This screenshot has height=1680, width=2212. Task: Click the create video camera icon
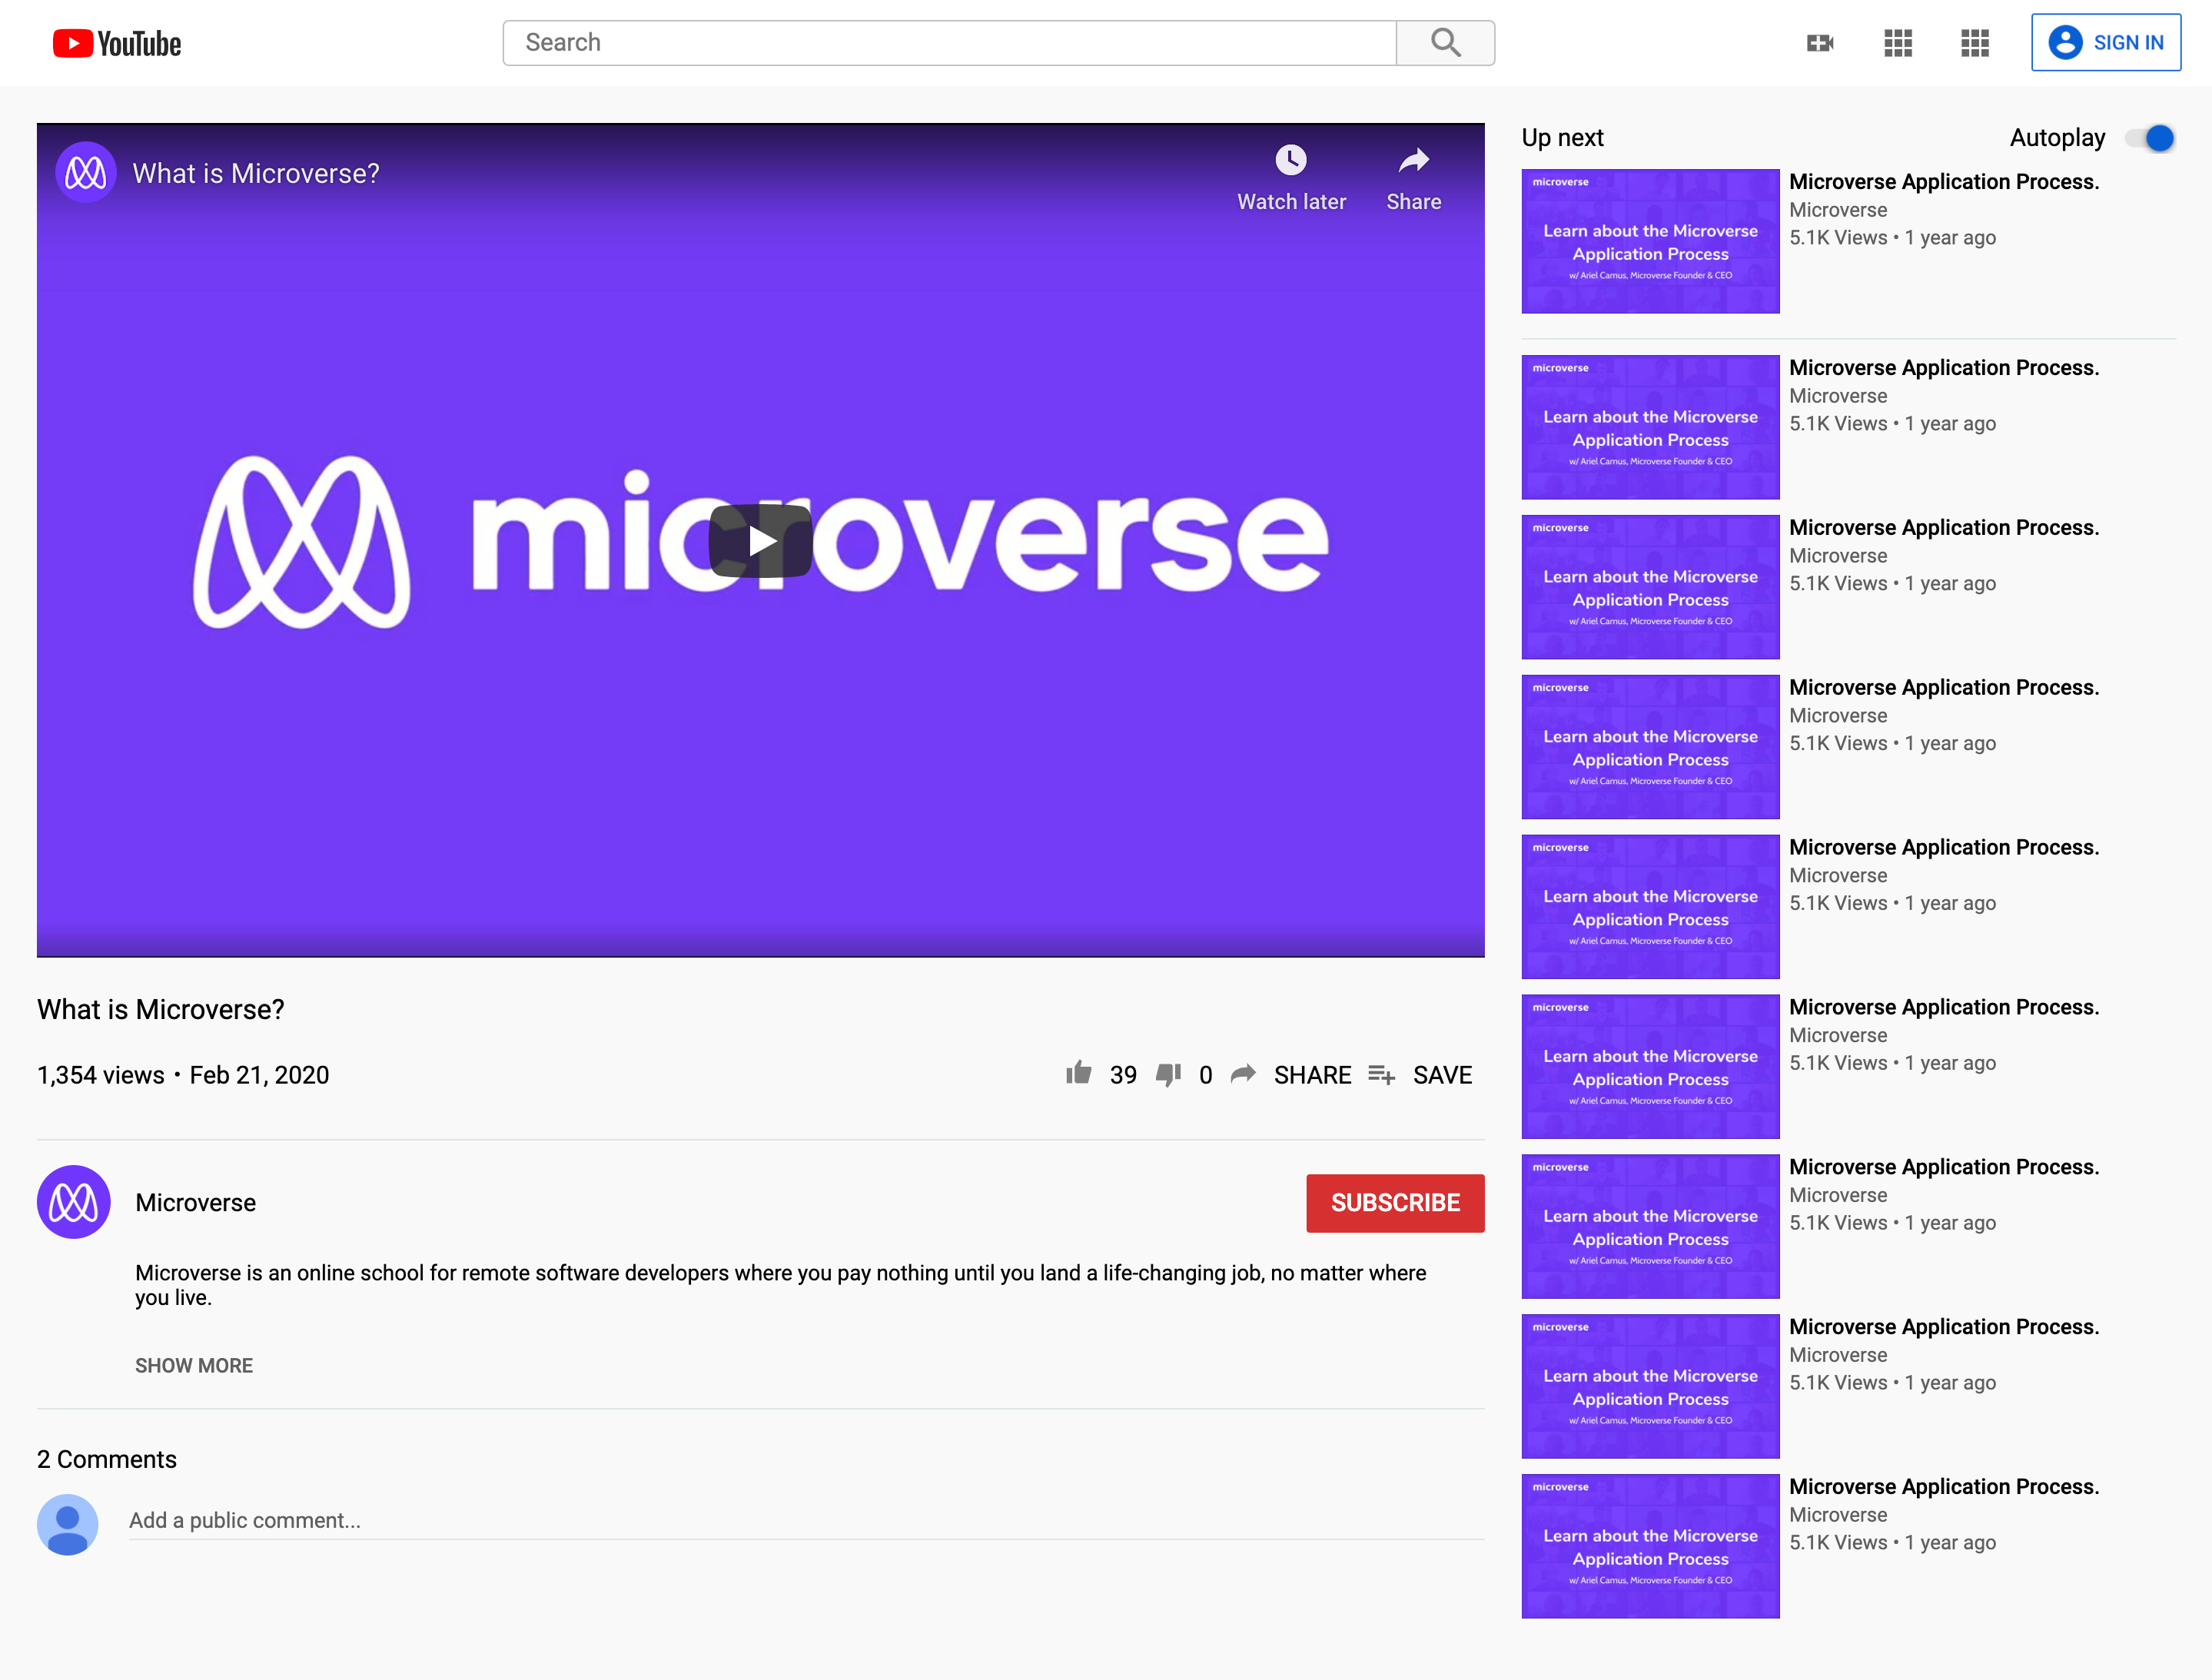[1819, 43]
